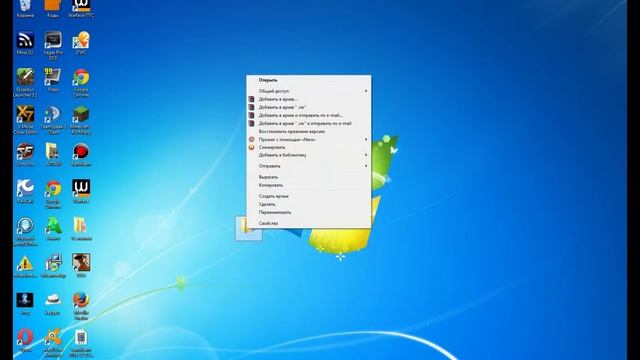Choose Добавить в архив и отправить по e-mail...
The width and height of the screenshot is (640, 360).
pos(309,115)
